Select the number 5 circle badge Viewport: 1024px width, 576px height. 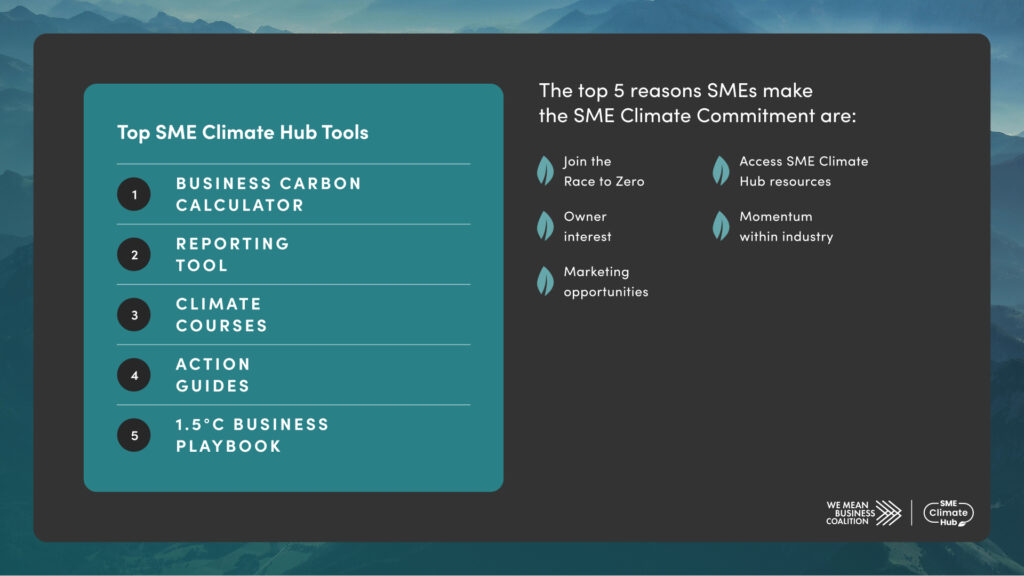click(134, 435)
